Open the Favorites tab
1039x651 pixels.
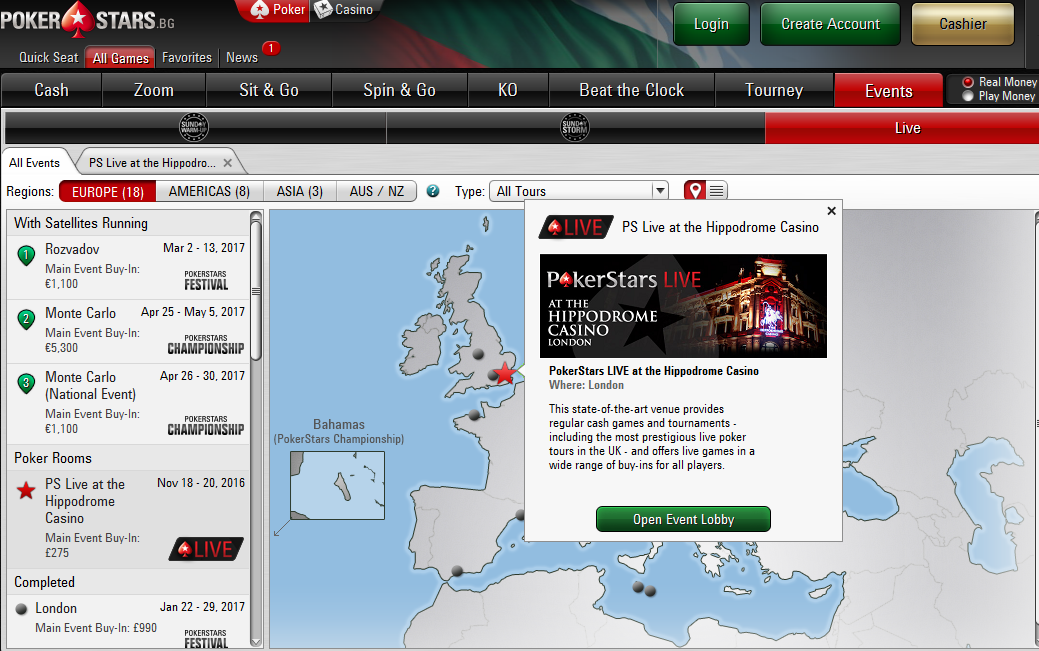pyautogui.click(x=187, y=58)
